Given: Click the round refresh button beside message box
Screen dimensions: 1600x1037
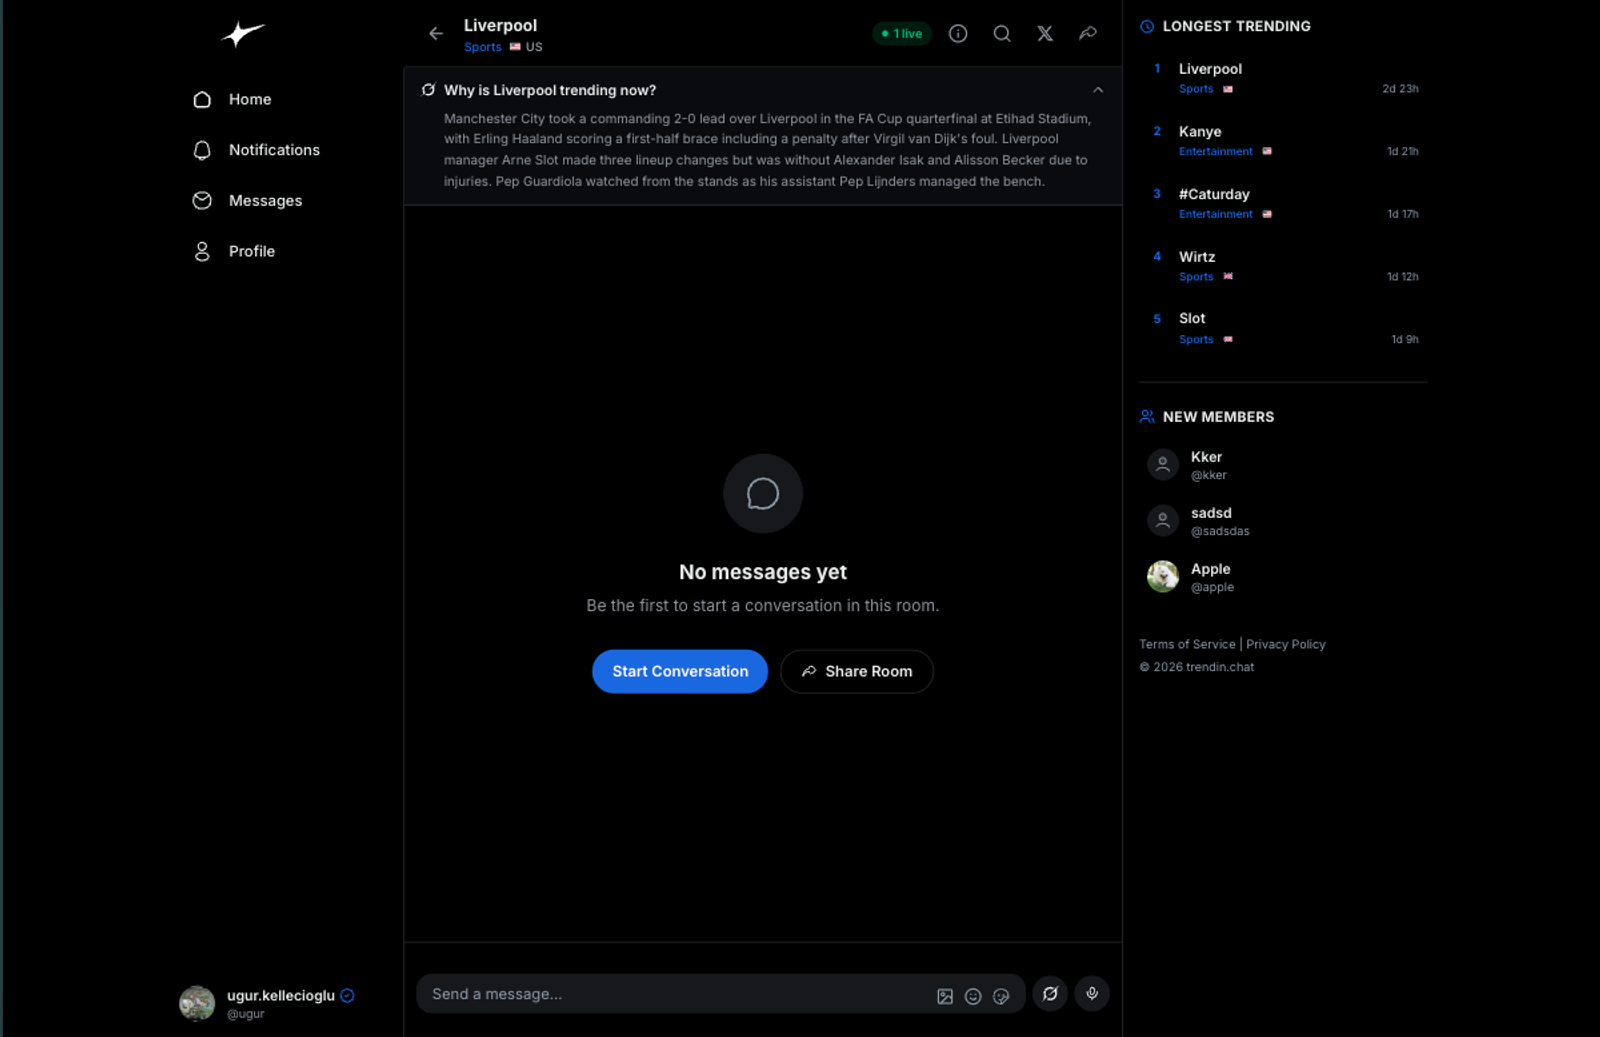Looking at the screenshot, I should pyautogui.click(x=1050, y=994).
